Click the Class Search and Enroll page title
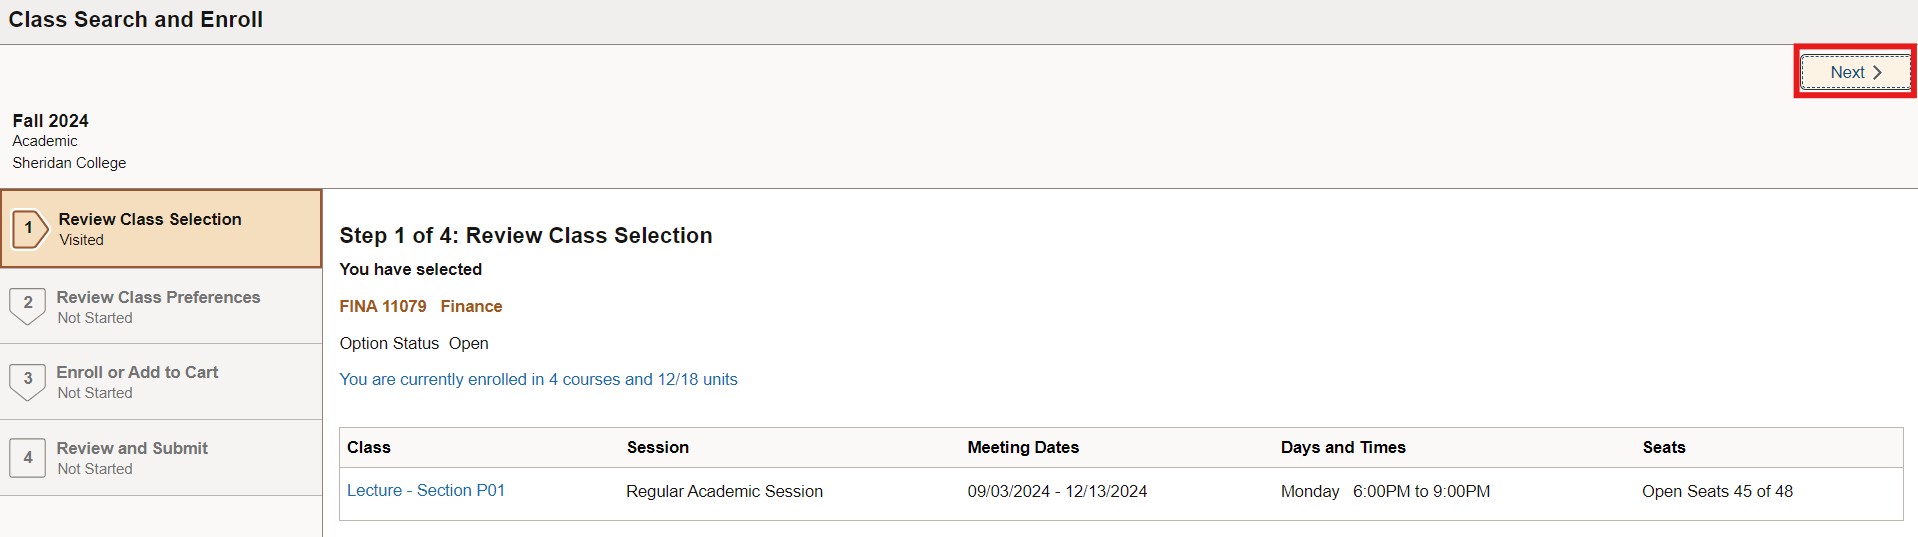1918x537 pixels. tap(136, 20)
